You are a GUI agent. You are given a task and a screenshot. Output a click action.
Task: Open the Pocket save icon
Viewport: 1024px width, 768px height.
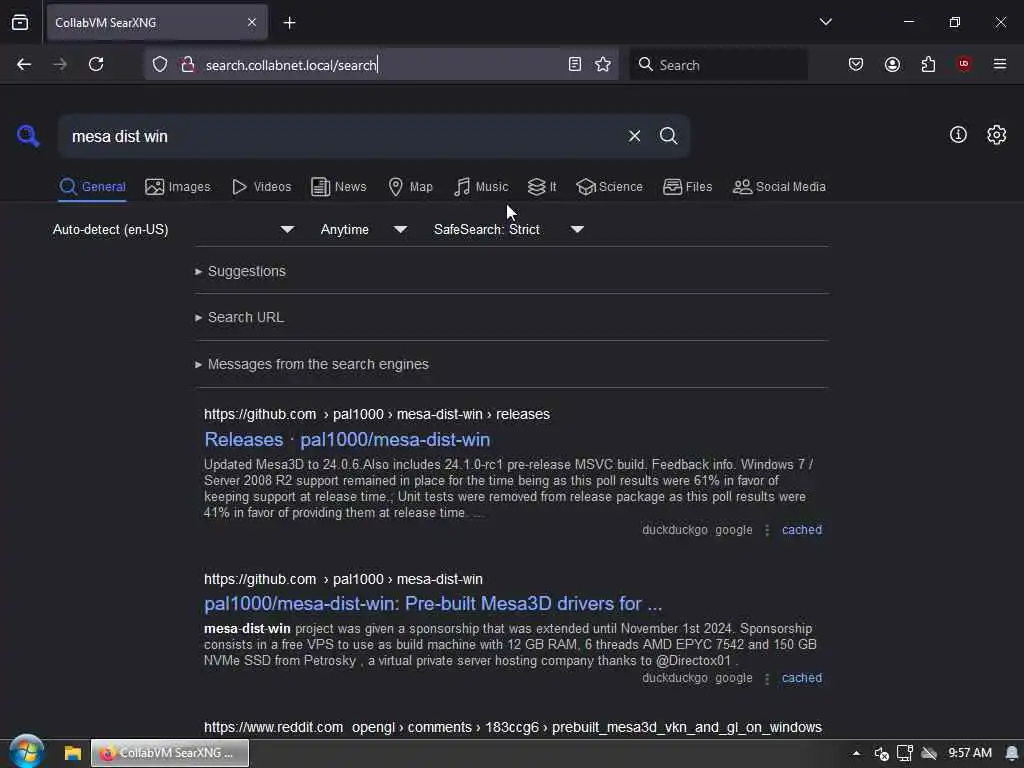coord(856,64)
